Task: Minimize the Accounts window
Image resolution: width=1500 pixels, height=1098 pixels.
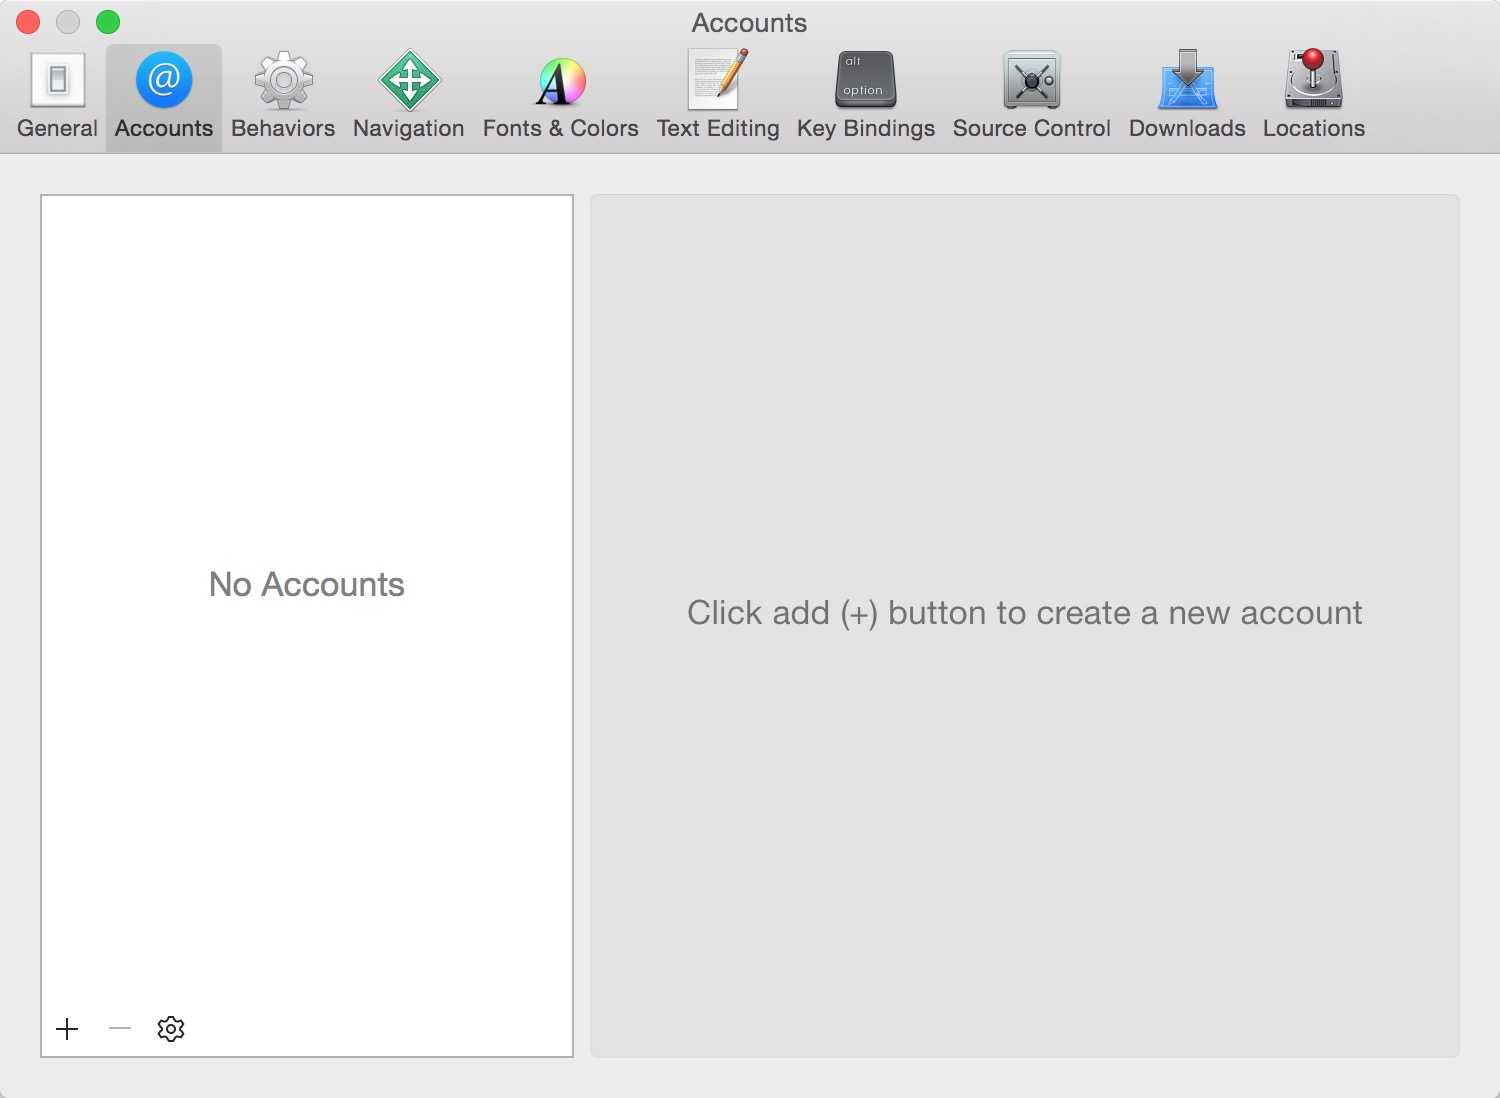Action: click(68, 22)
